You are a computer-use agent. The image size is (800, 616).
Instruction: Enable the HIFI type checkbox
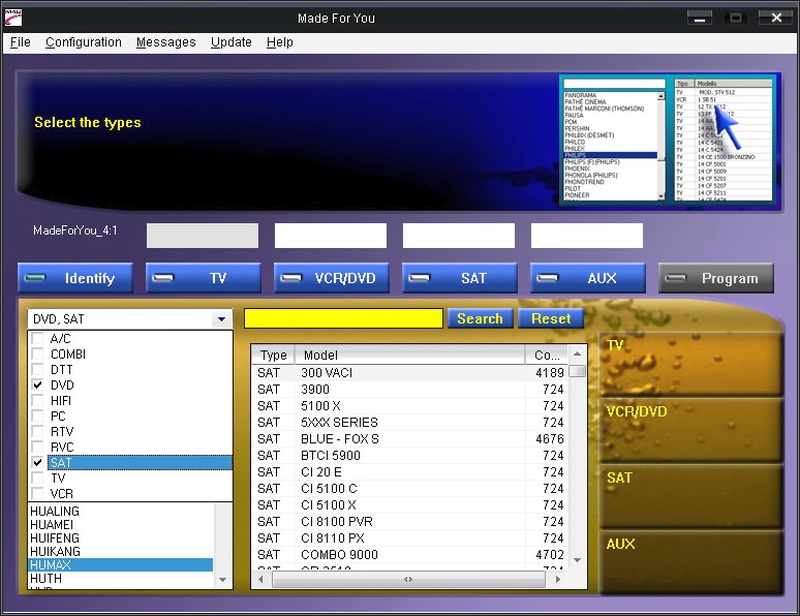pos(38,401)
